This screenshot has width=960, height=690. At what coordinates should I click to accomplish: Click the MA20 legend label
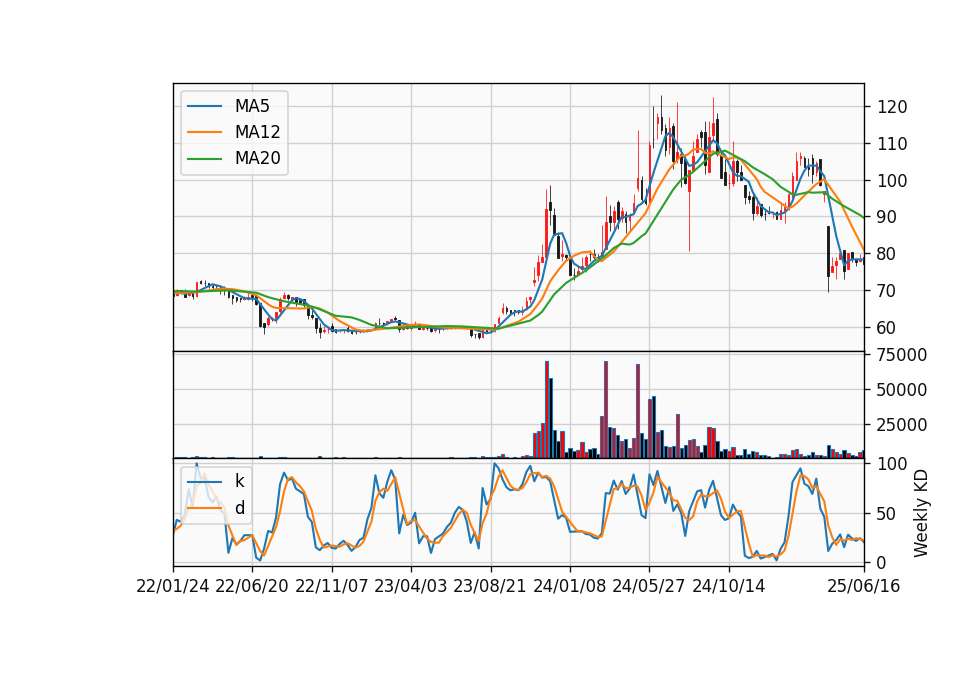(258, 159)
